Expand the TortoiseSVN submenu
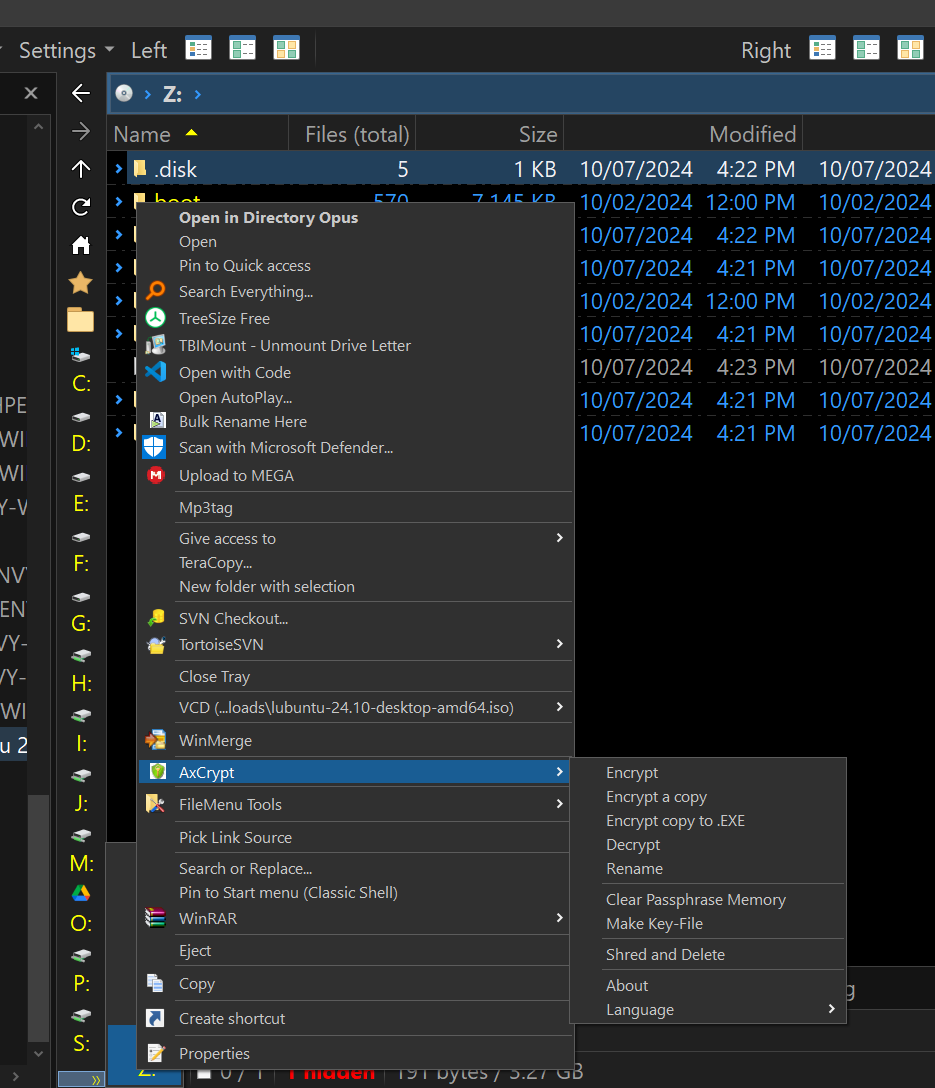The height and width of the screenshot is (1088, 935). 559,644
